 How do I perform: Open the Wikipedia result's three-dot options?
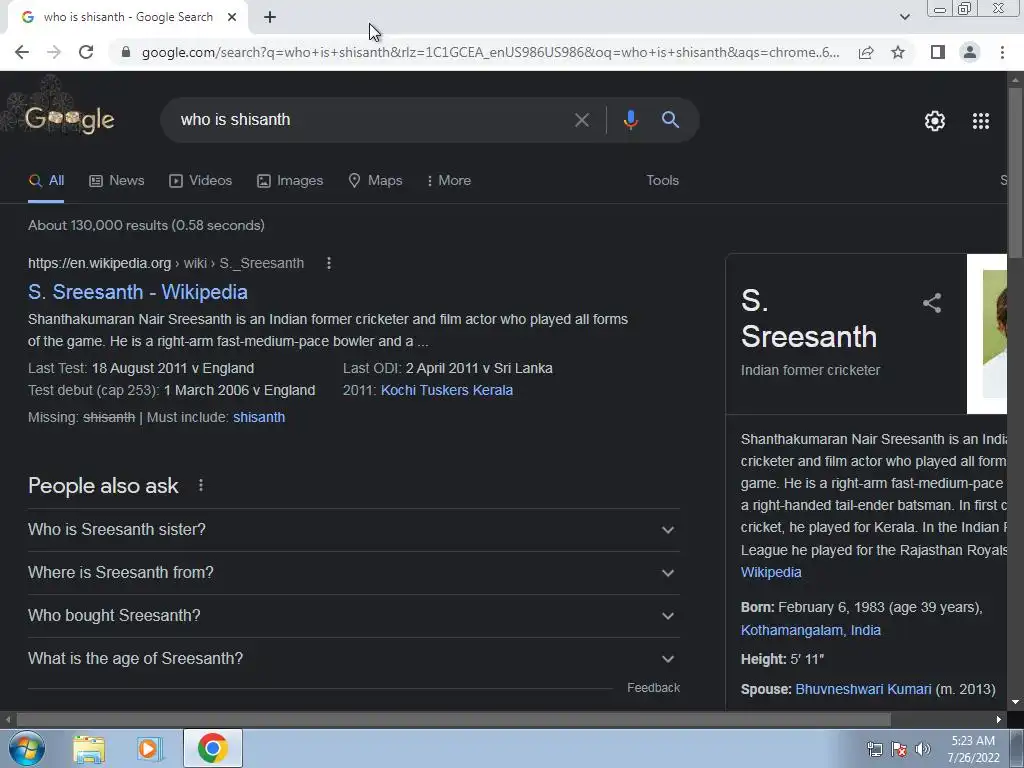point(328,263)
